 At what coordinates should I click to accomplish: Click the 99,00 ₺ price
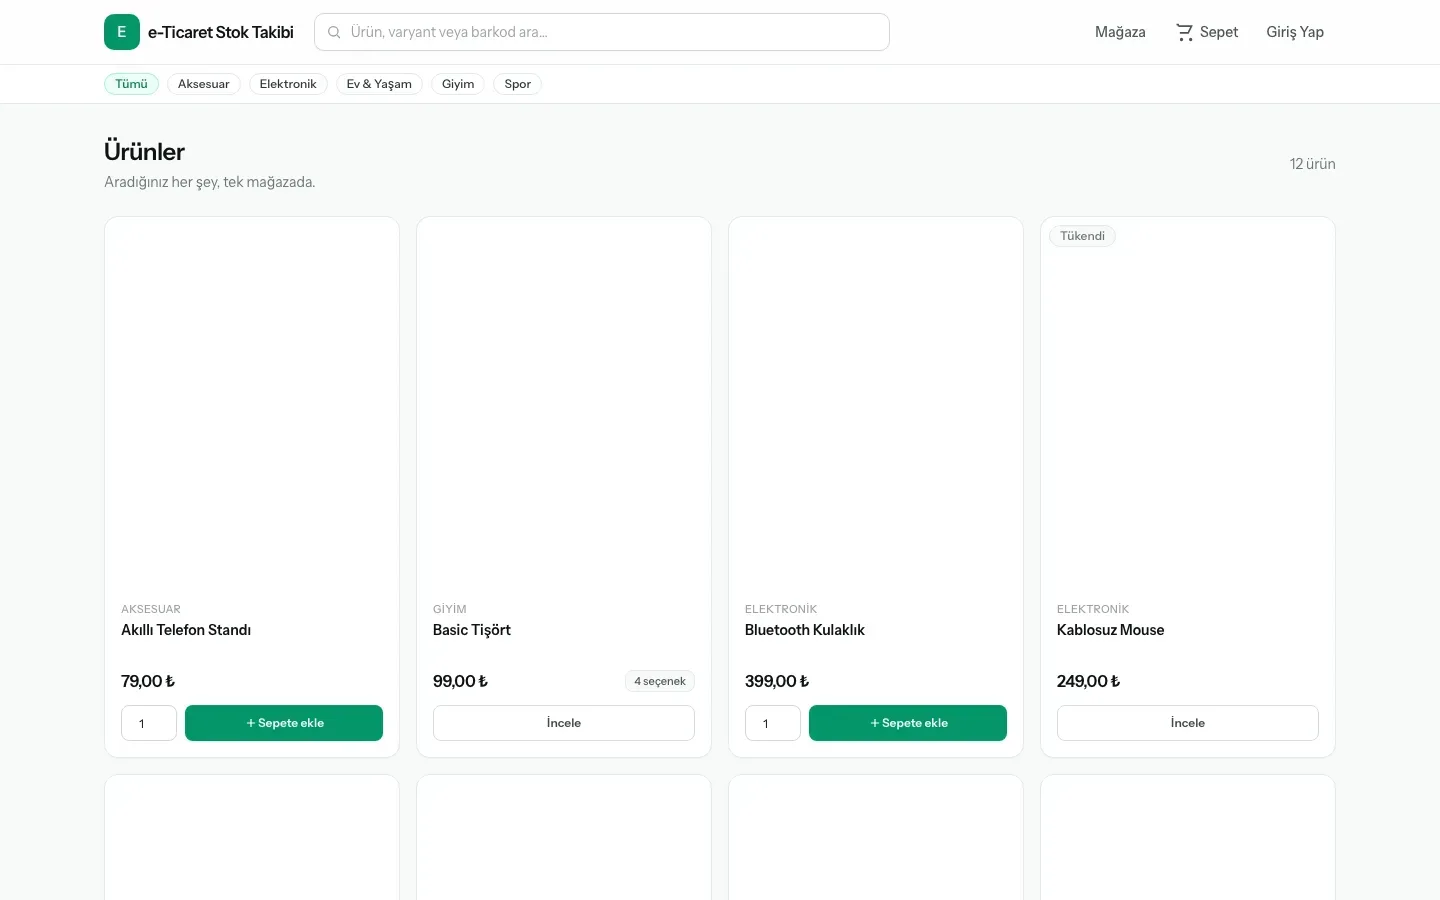point(461,681)
